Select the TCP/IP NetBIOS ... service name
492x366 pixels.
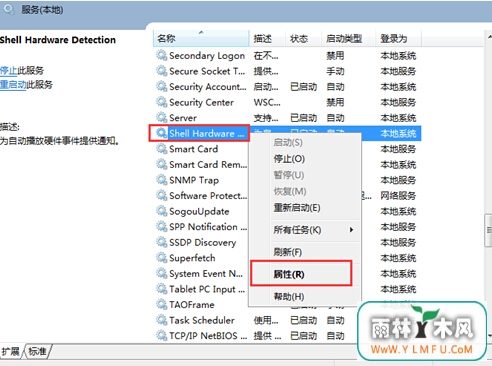pos(208,336)
